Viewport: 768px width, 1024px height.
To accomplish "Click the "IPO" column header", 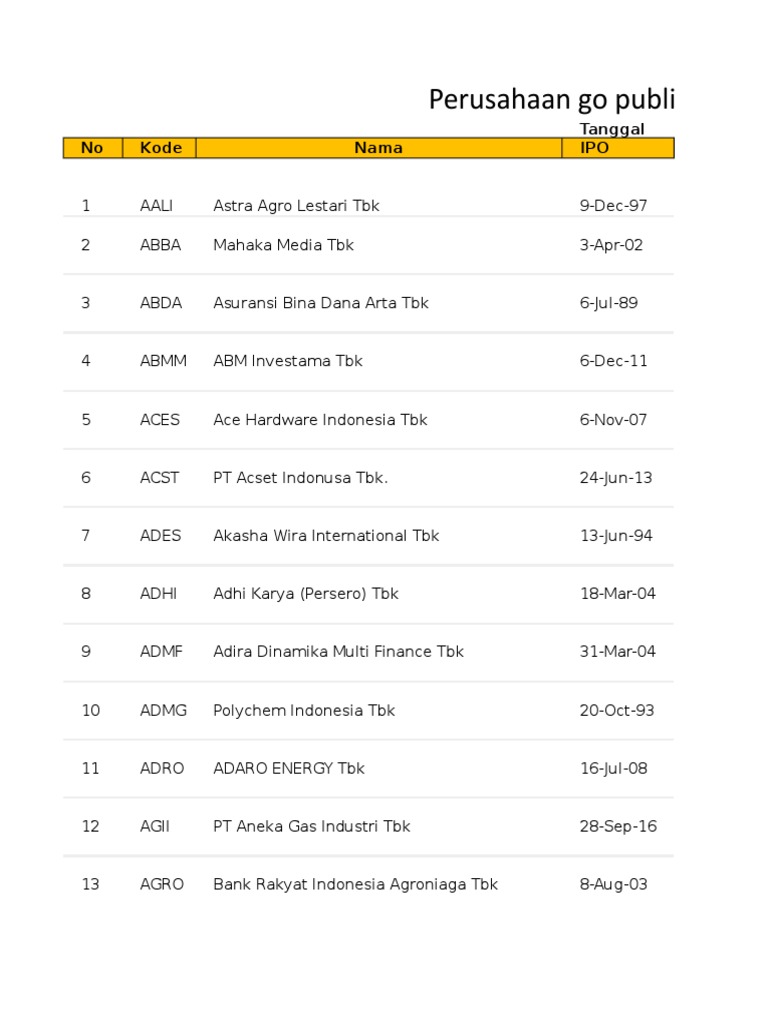I will coord(594,148).
